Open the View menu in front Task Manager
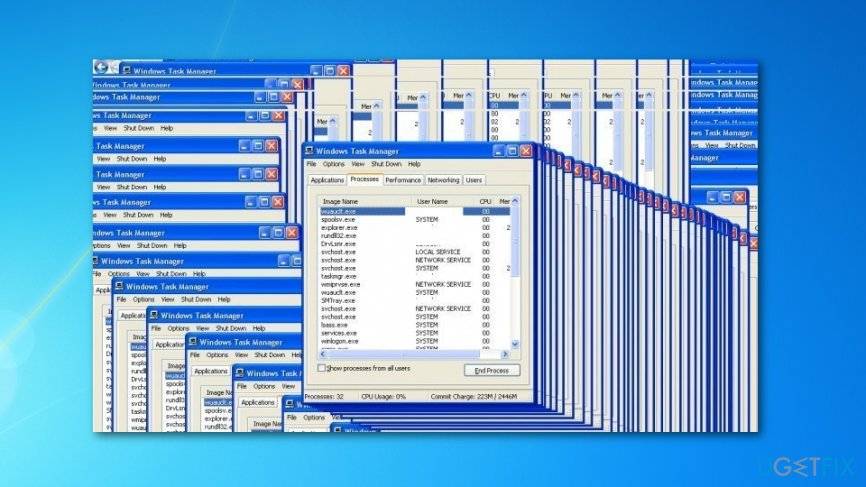 tap(358, 164)
